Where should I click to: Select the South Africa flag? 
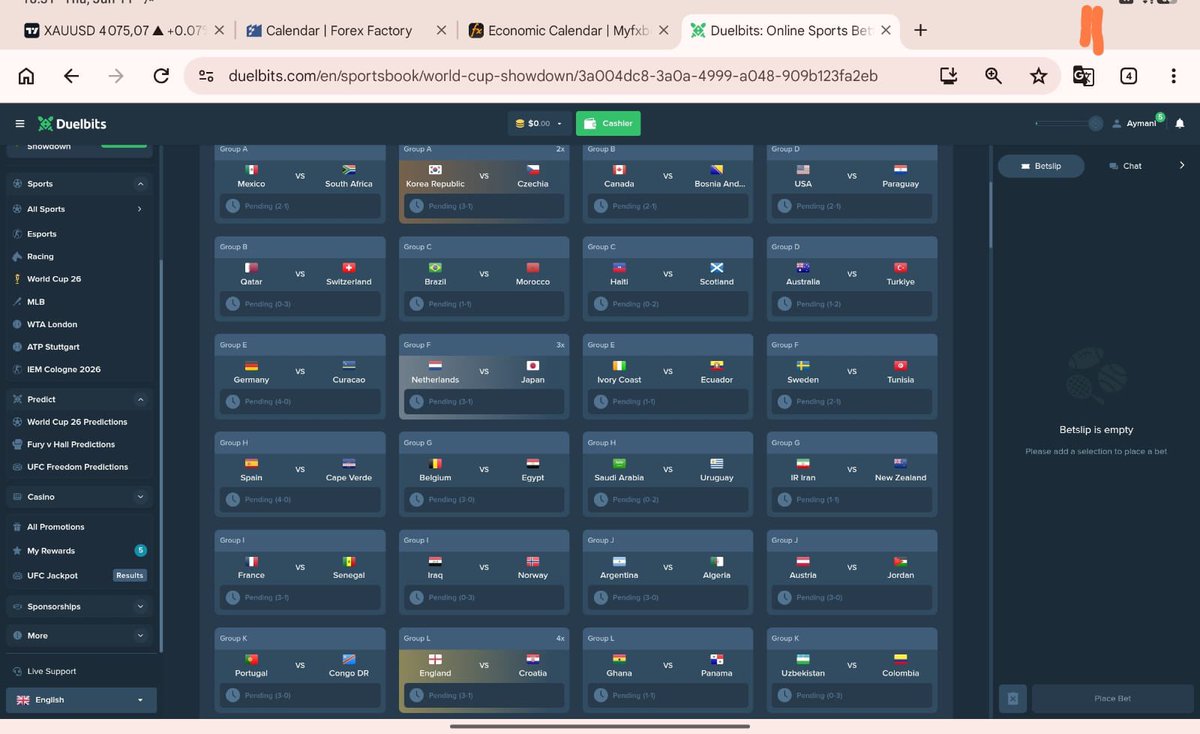click(348, 170)
